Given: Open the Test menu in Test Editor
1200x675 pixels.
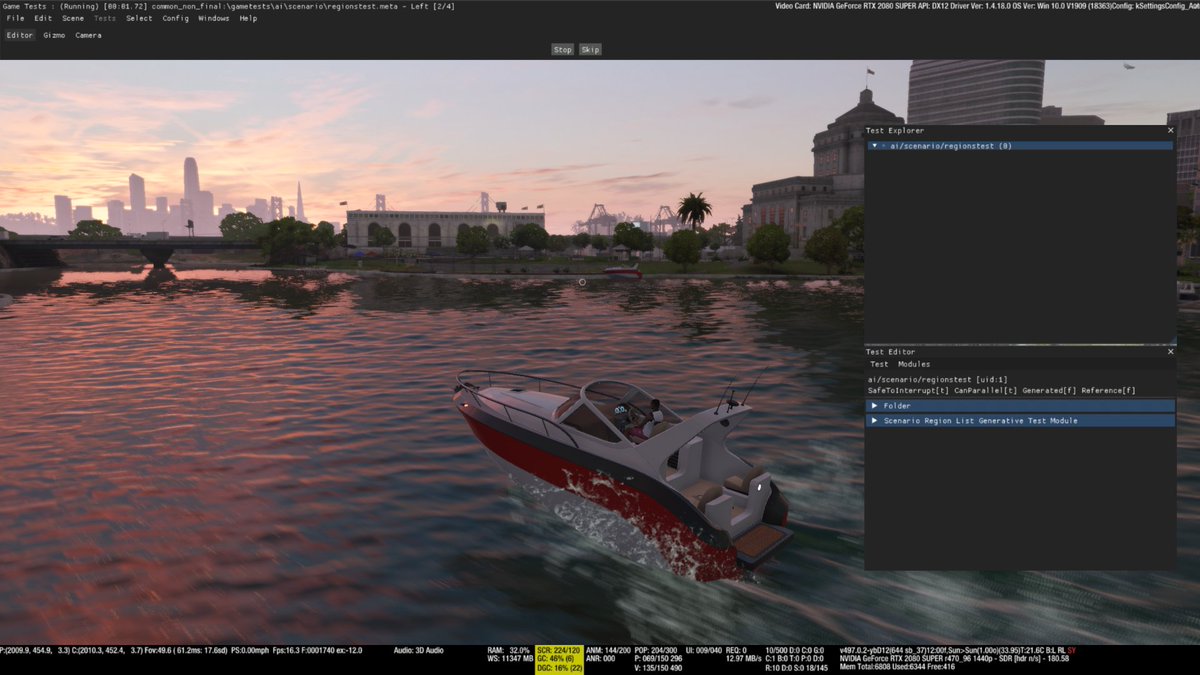Looking at the screenshot, I should [x=879, y=364].
